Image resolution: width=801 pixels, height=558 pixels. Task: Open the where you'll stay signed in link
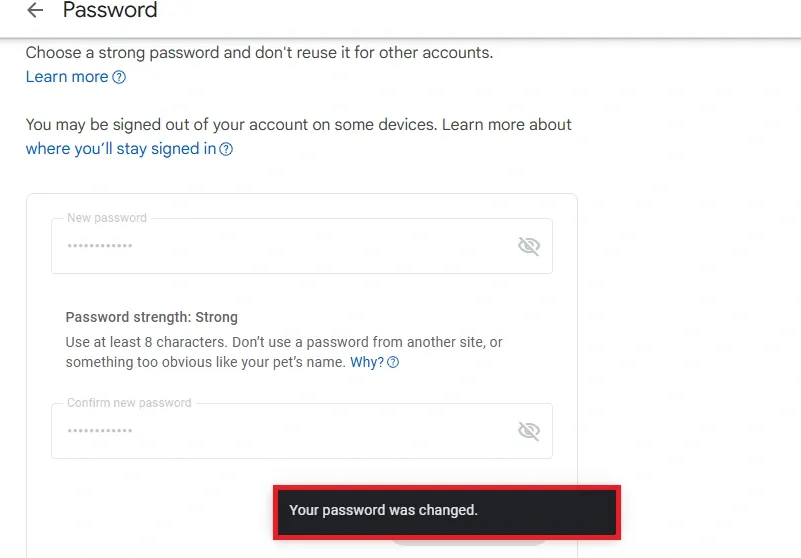point(120,149)
